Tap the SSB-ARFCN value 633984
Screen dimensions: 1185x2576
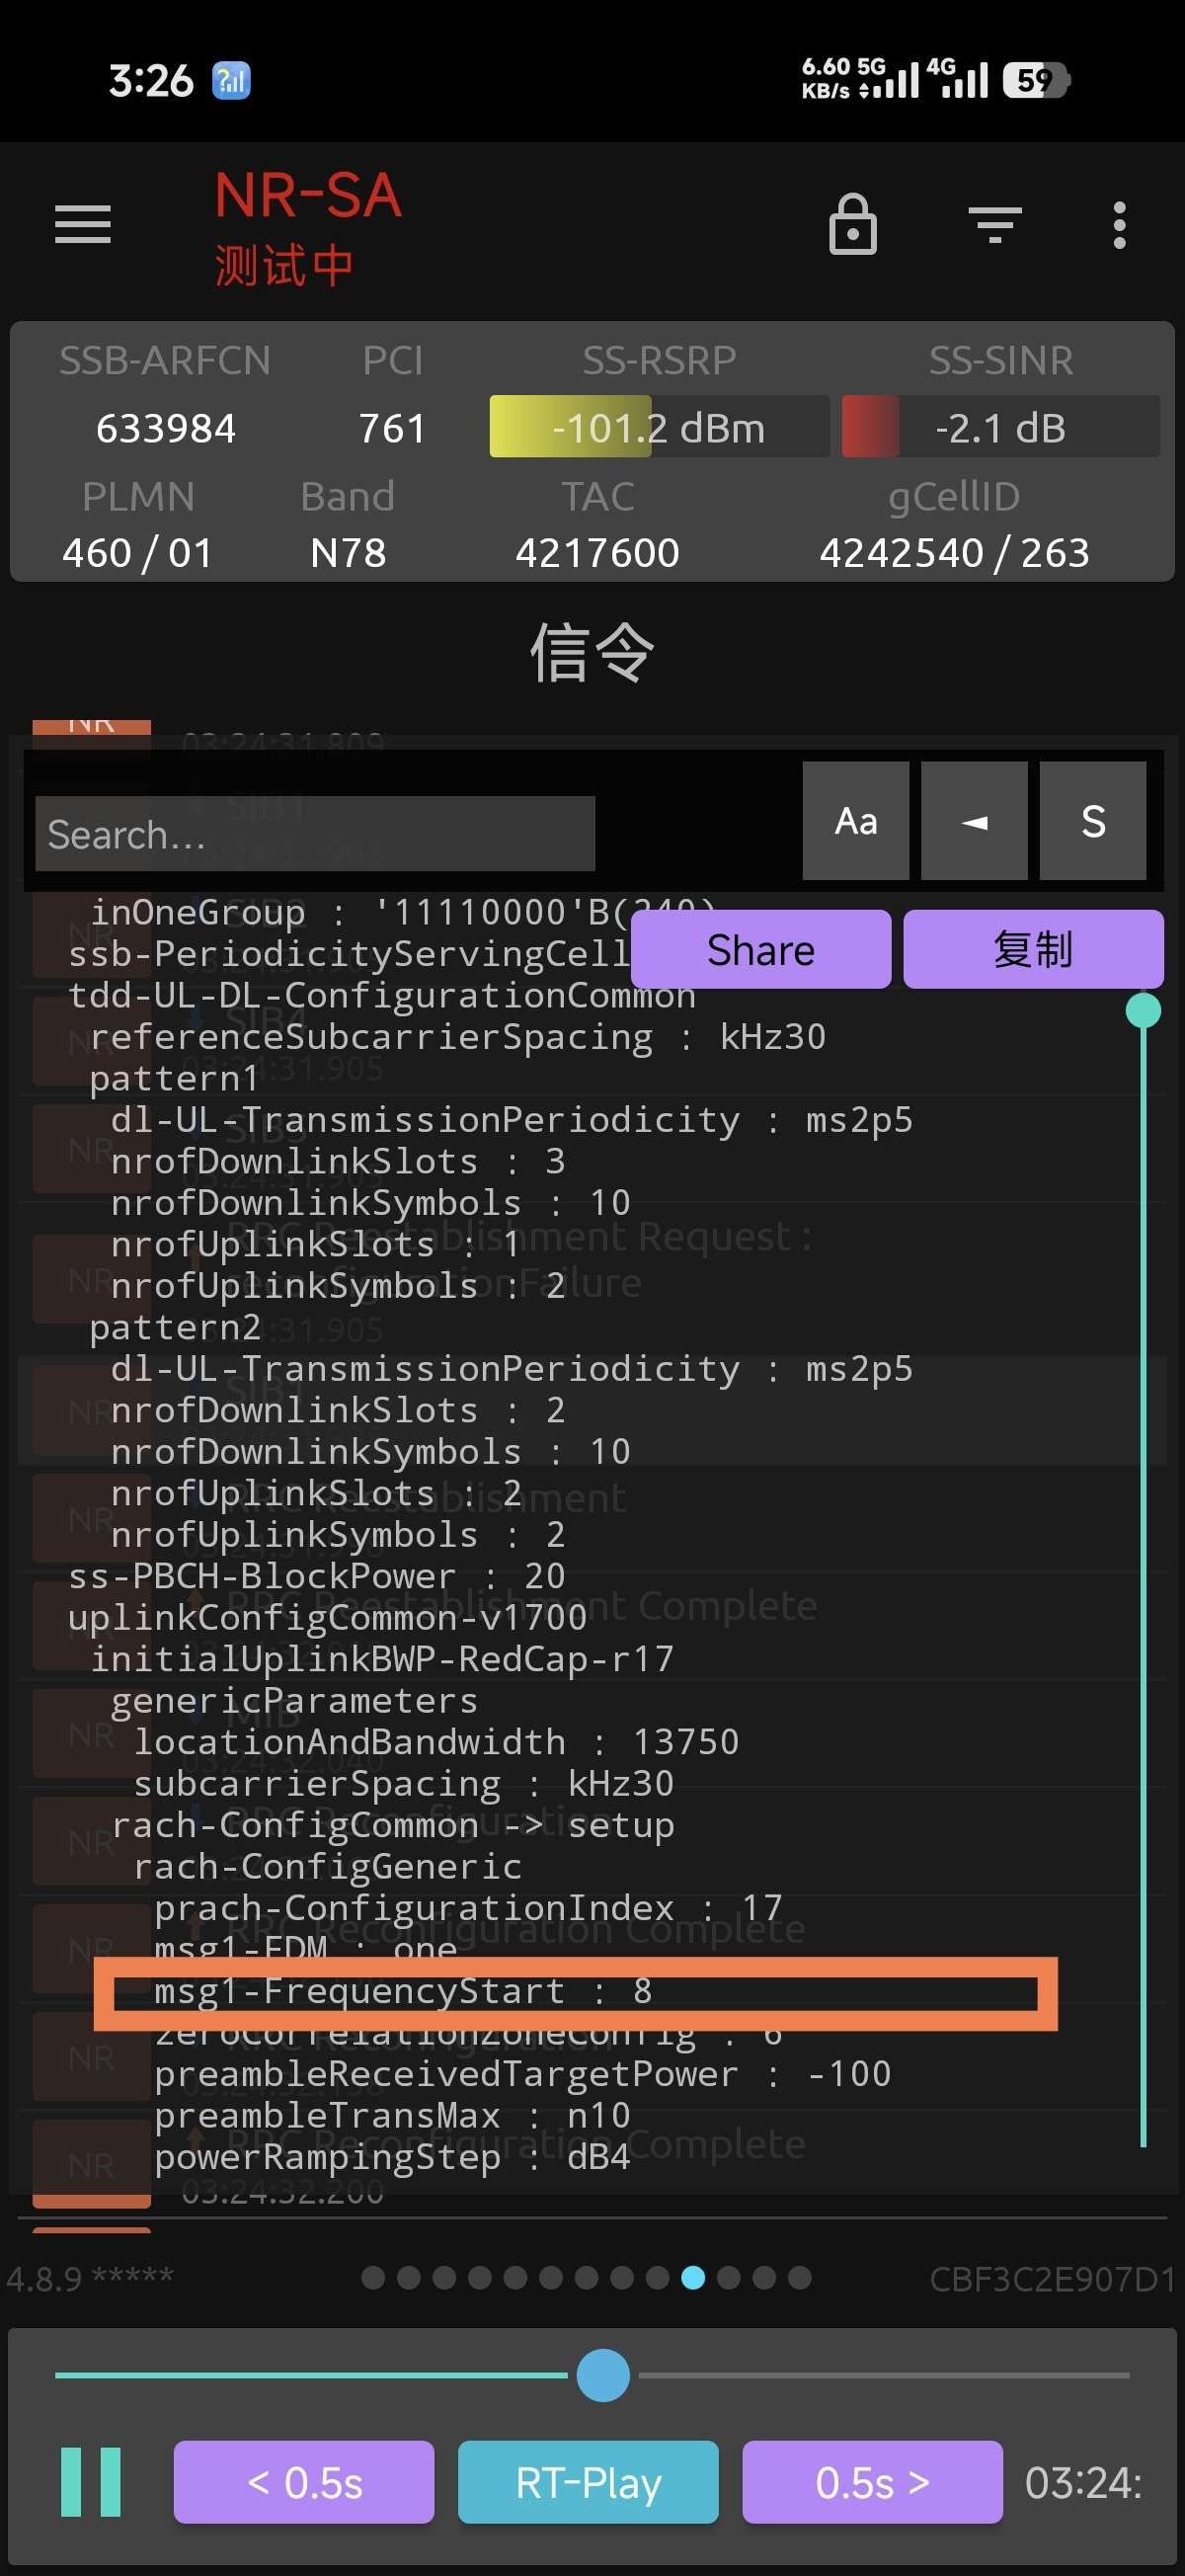point(166,428)
